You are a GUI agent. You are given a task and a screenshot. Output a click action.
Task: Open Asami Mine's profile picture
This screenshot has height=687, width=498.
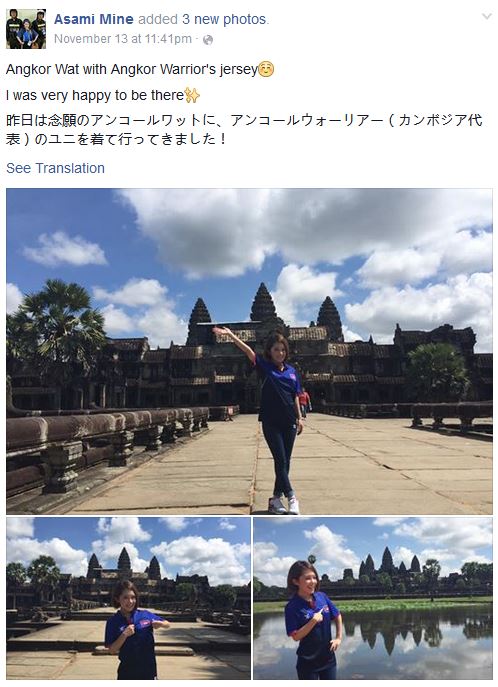(x=26, y=29)
